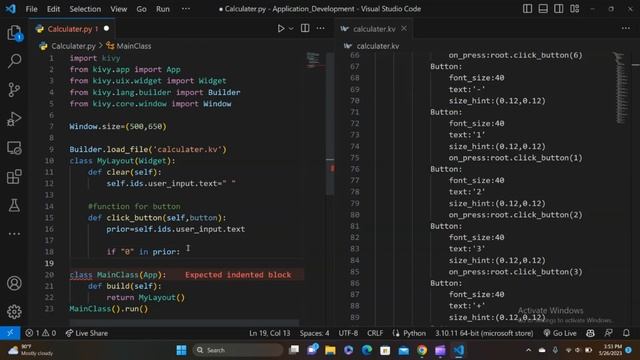The image size is (640, 360).
Task: Open the Copilot status icon
Action: [590, 333]
